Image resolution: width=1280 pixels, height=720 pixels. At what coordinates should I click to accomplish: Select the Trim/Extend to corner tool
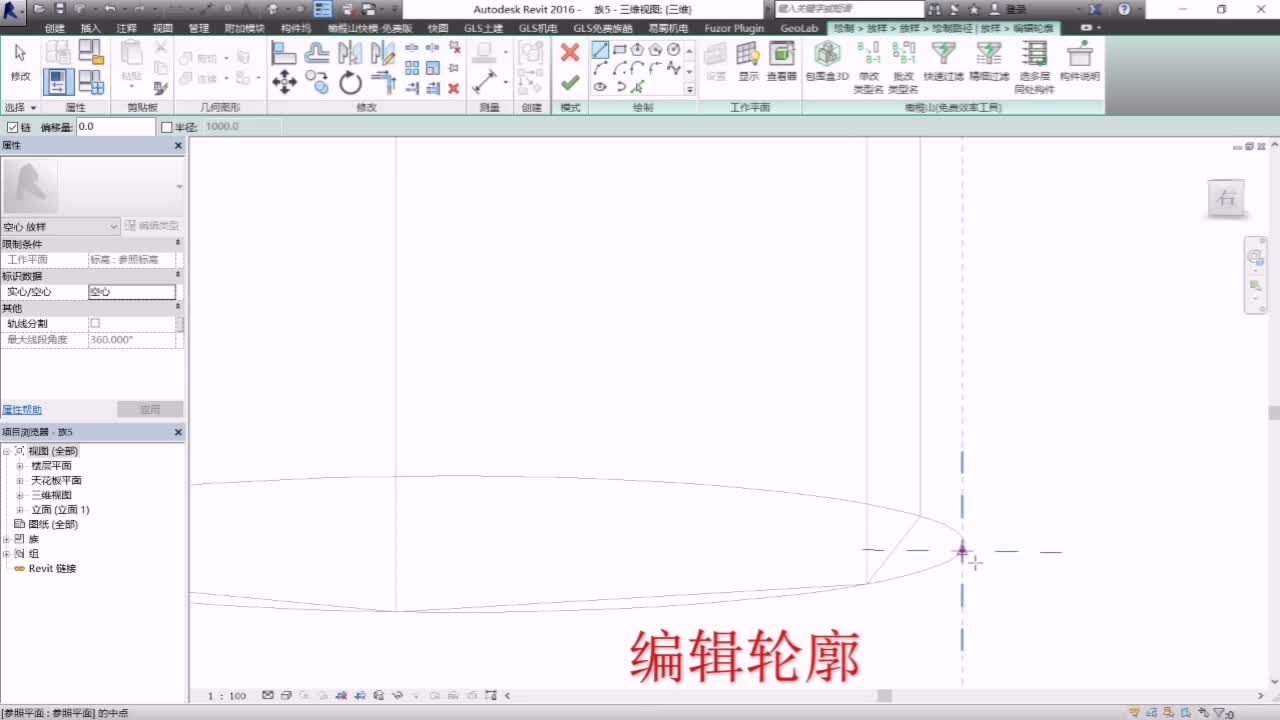(x=383, y=82)
